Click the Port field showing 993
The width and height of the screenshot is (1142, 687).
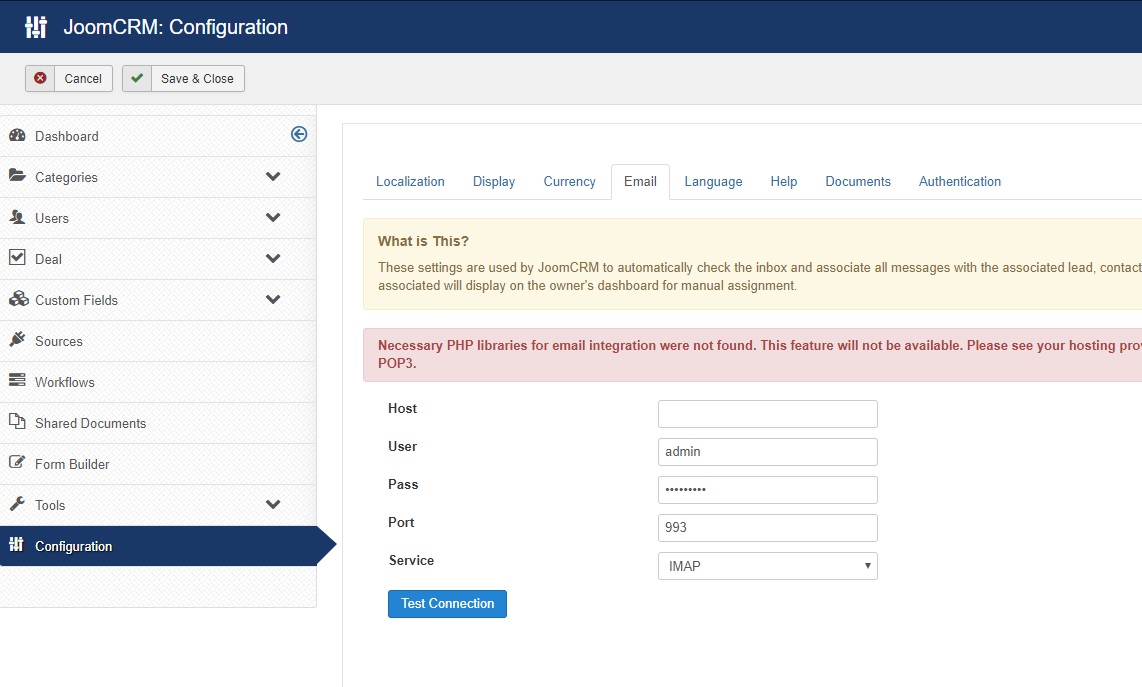click(x=768, y=527)
